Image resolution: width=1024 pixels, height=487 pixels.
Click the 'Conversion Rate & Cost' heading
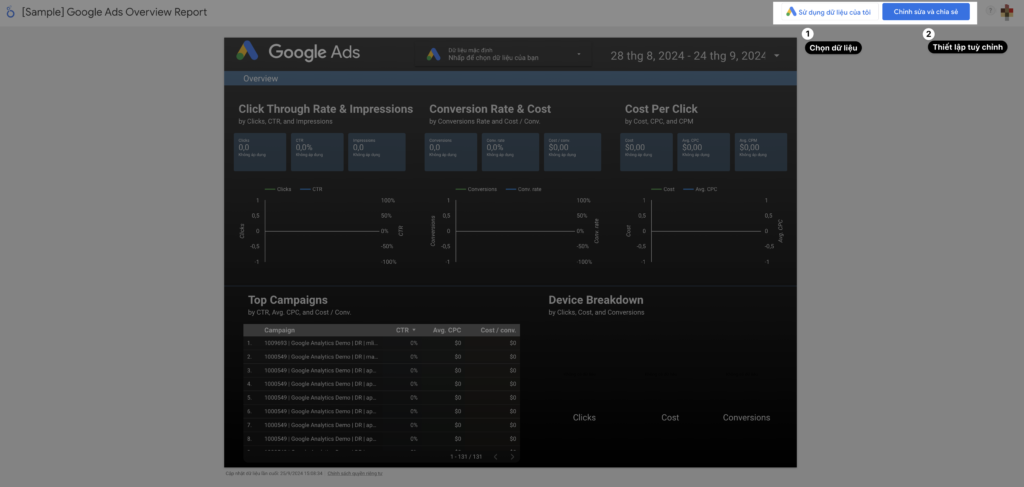click(490, 109)
